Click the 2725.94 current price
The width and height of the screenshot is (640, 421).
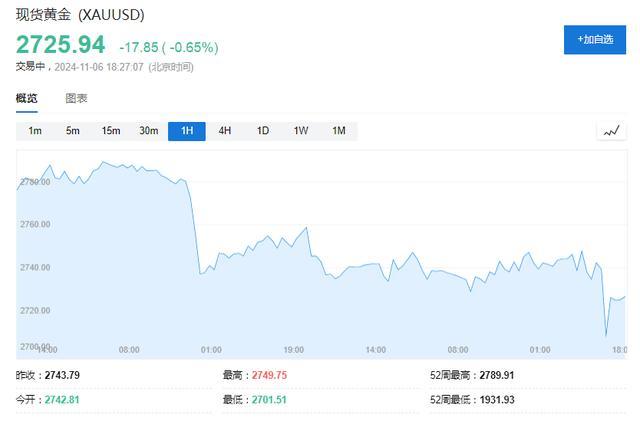(x=60, y=45)
